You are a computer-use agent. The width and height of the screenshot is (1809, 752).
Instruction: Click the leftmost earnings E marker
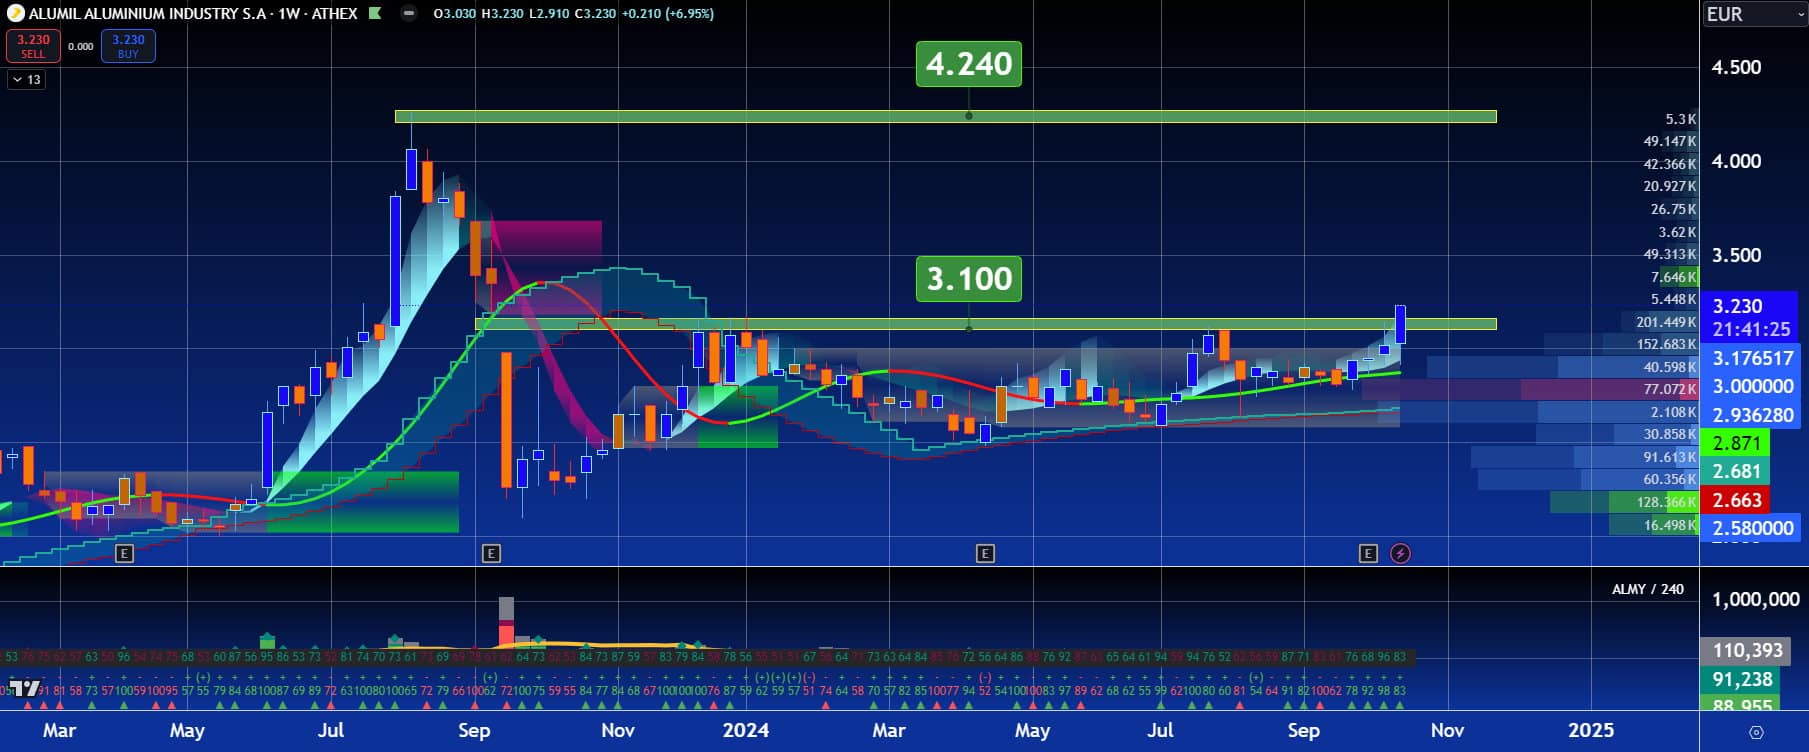tap(124, 553)
